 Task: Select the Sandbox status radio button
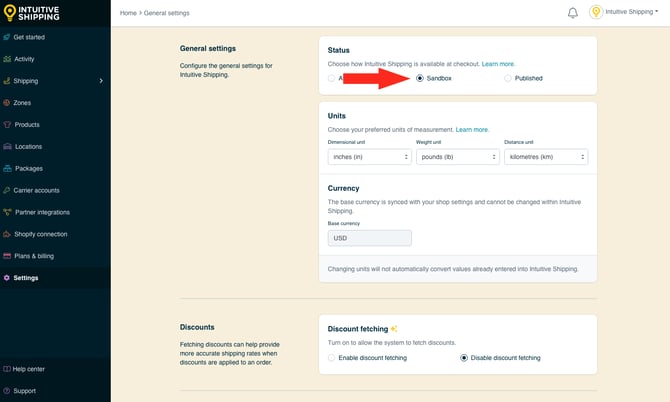[420, 78]
